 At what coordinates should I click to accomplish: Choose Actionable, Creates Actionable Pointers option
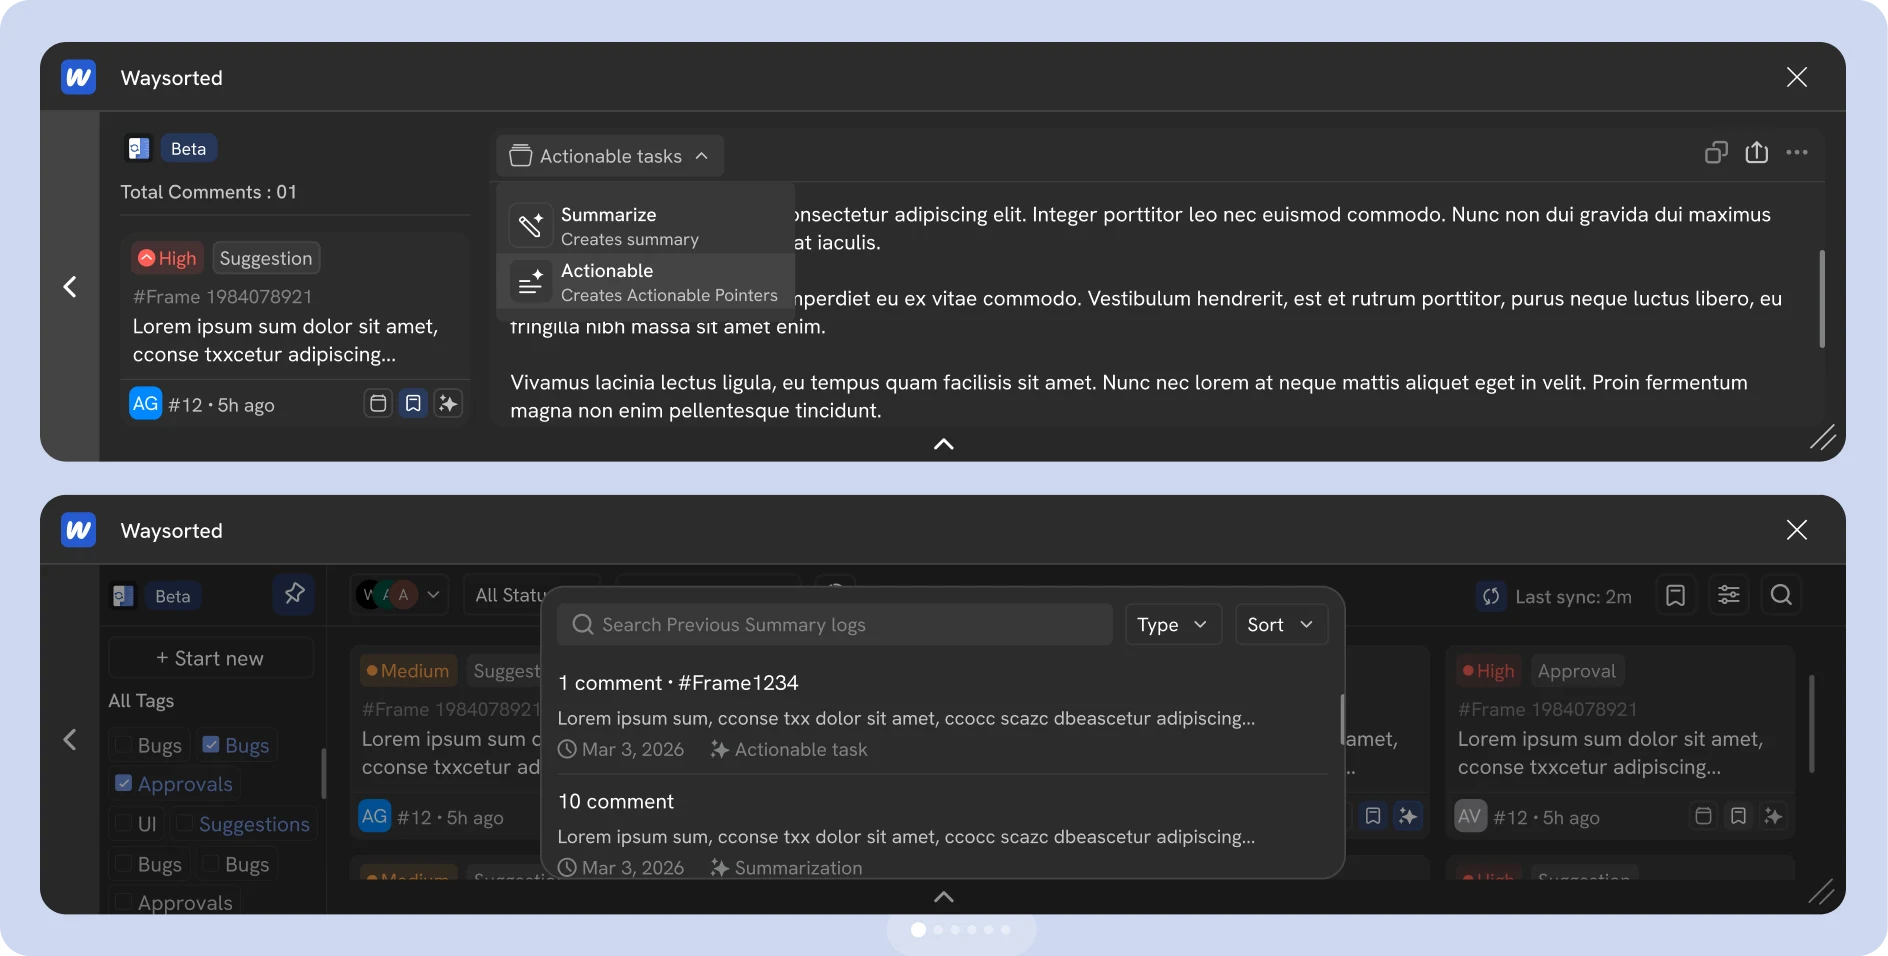[646, 282]
